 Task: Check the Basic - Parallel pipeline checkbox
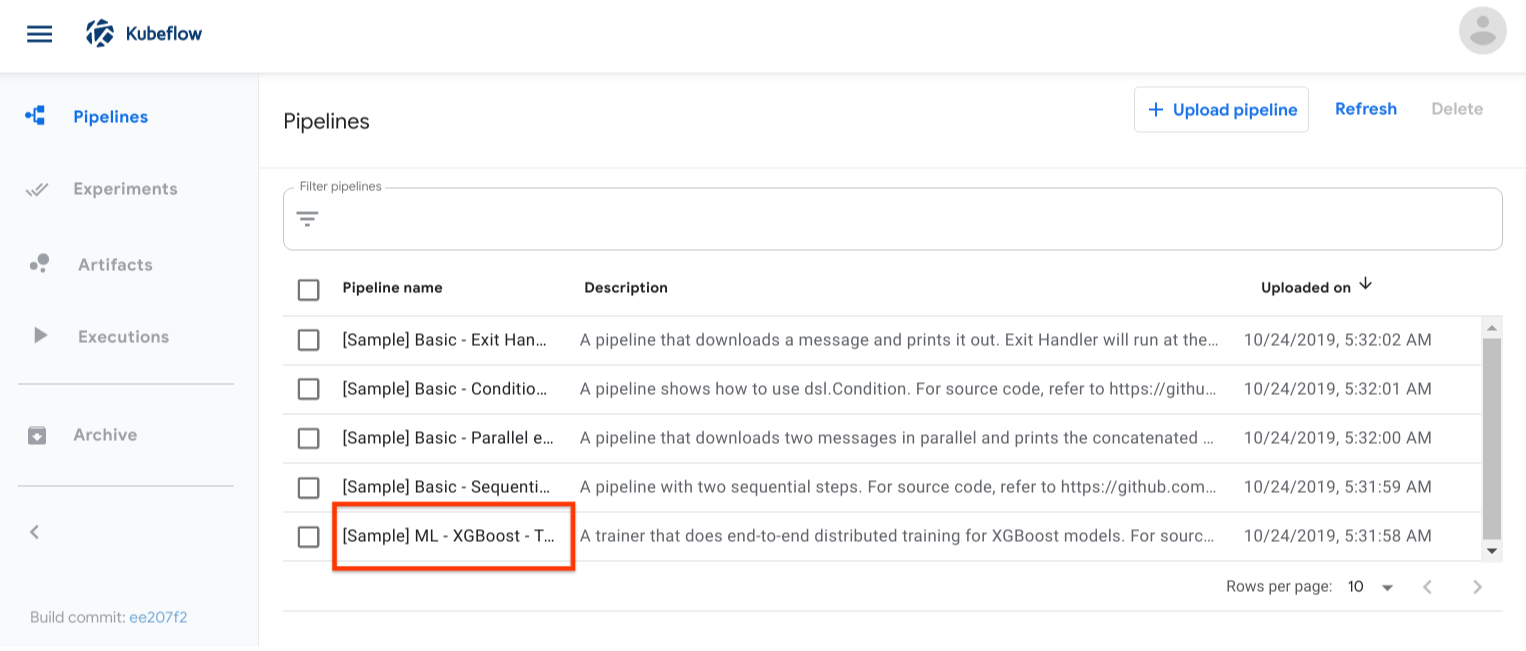pos(308,438)
